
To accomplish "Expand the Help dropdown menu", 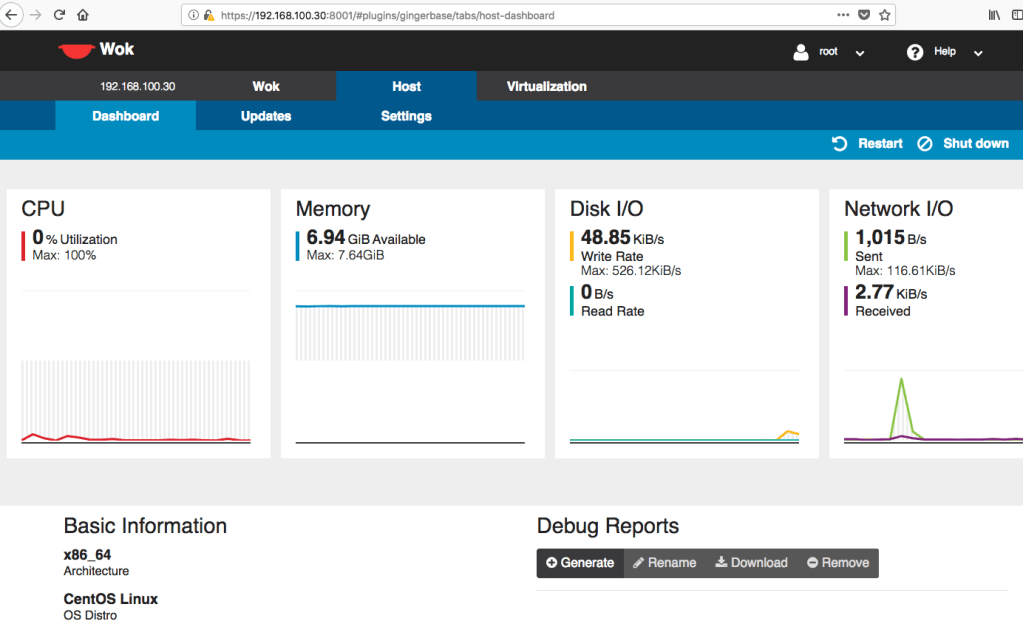I will click(x=976, y=51).
